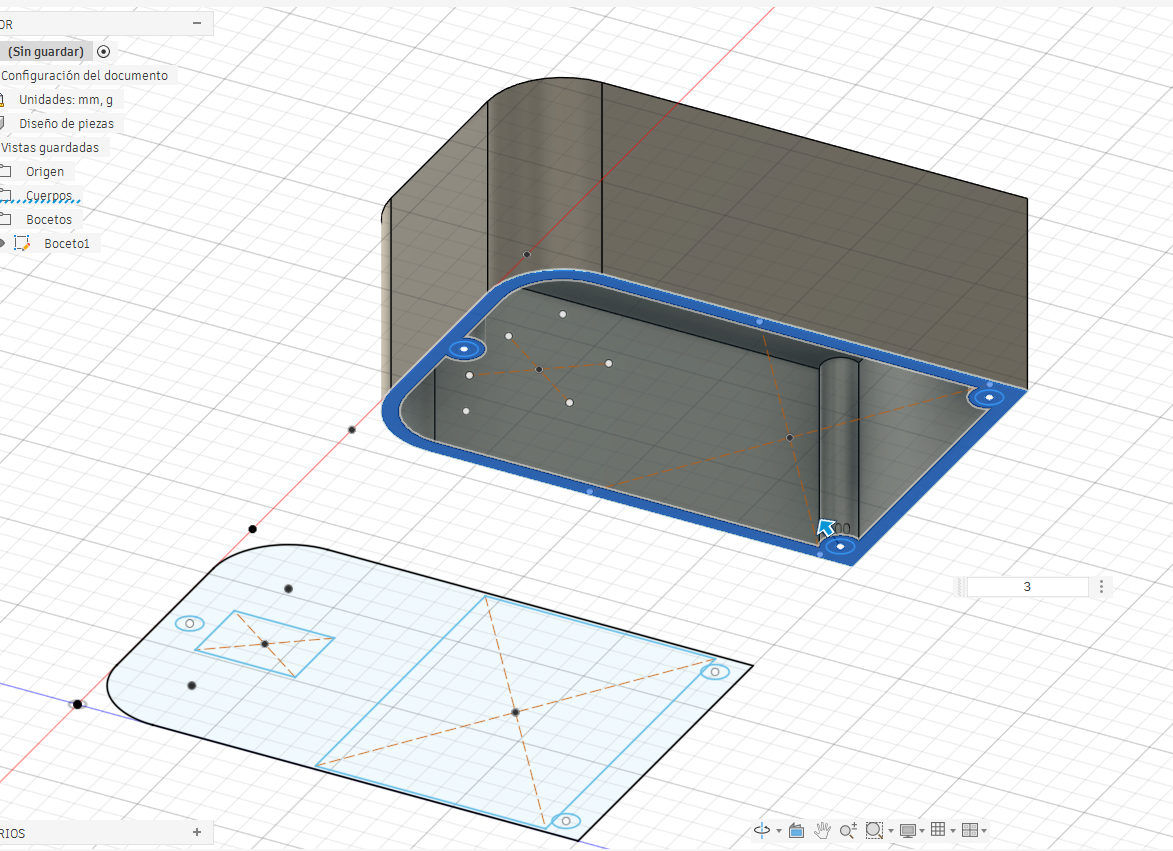The image size is (1173, 851).
Task: Click small rectangle sketch center point
Action: click(x=264, y=644)
